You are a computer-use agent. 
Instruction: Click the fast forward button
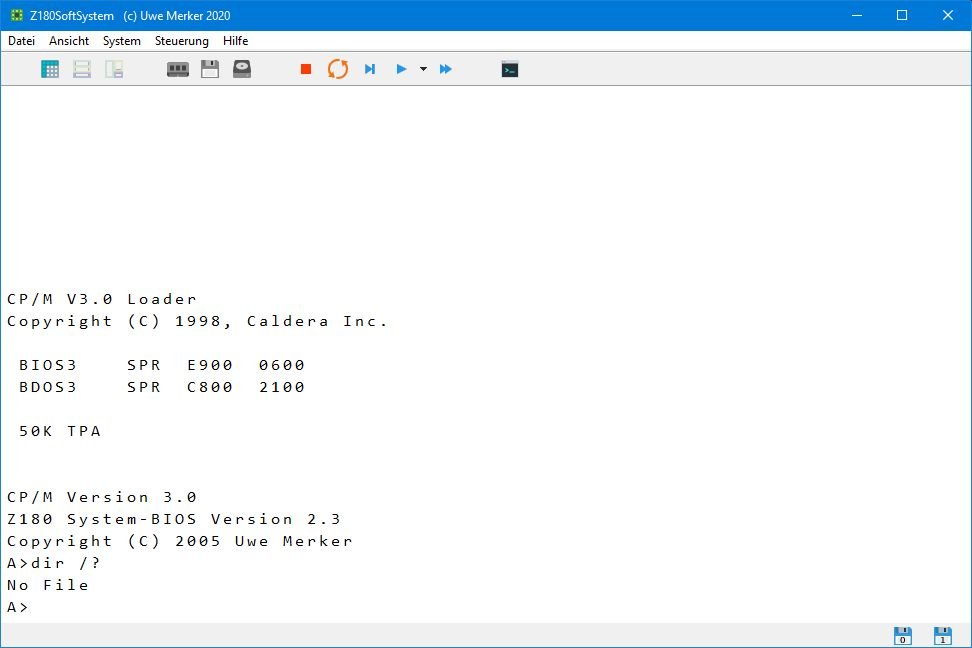(445, 69)
